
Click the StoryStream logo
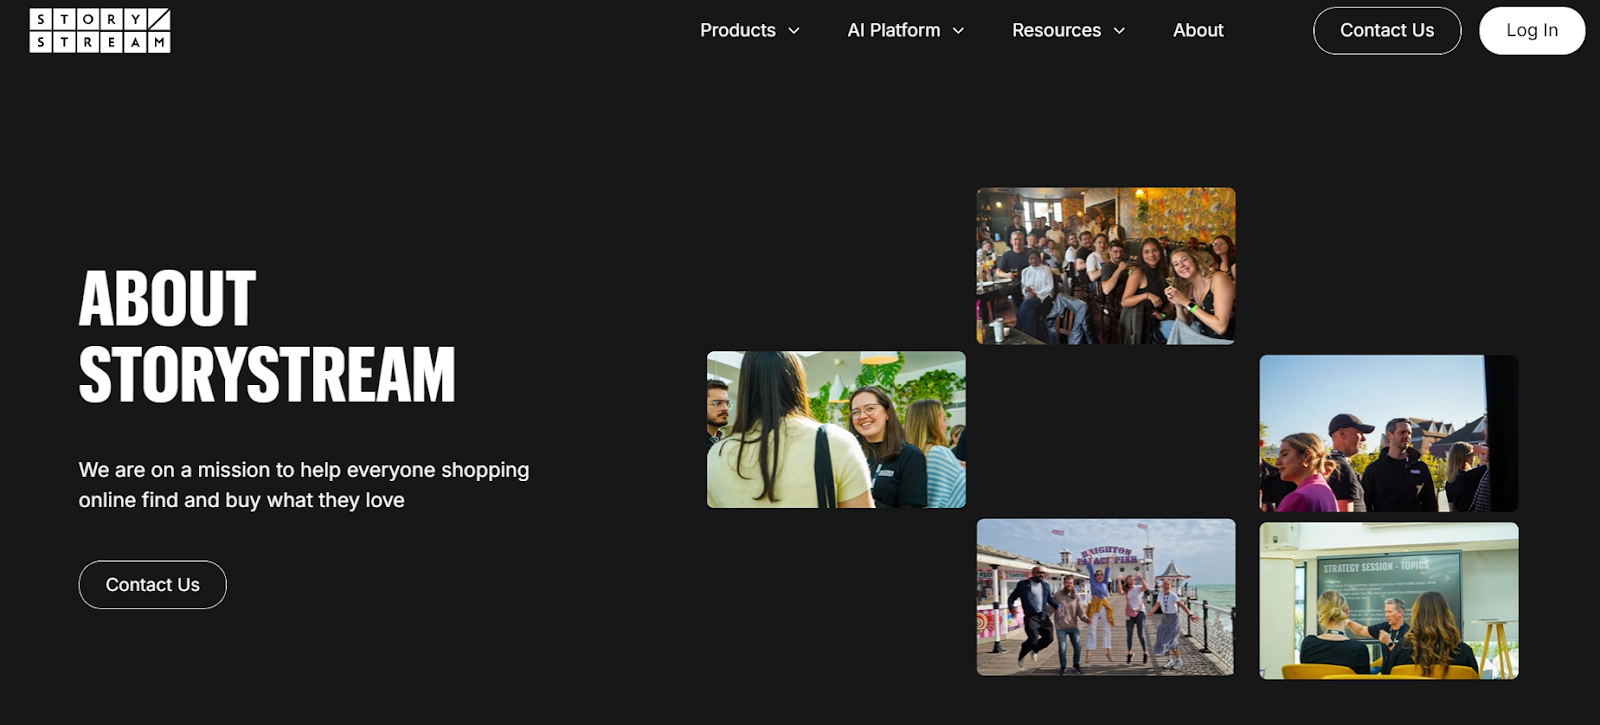pyautogui.click(x=100, y=31)
